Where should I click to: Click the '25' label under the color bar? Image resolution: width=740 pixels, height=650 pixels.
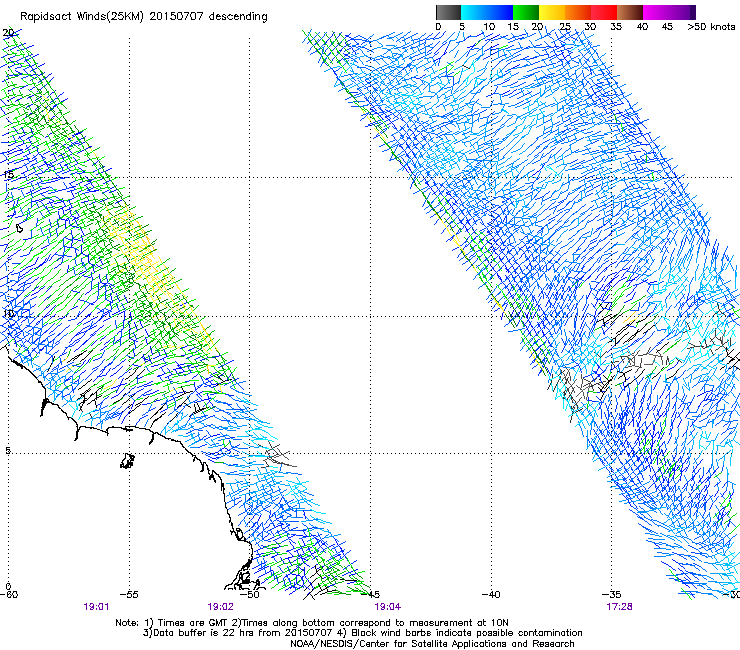pos(564,27)
